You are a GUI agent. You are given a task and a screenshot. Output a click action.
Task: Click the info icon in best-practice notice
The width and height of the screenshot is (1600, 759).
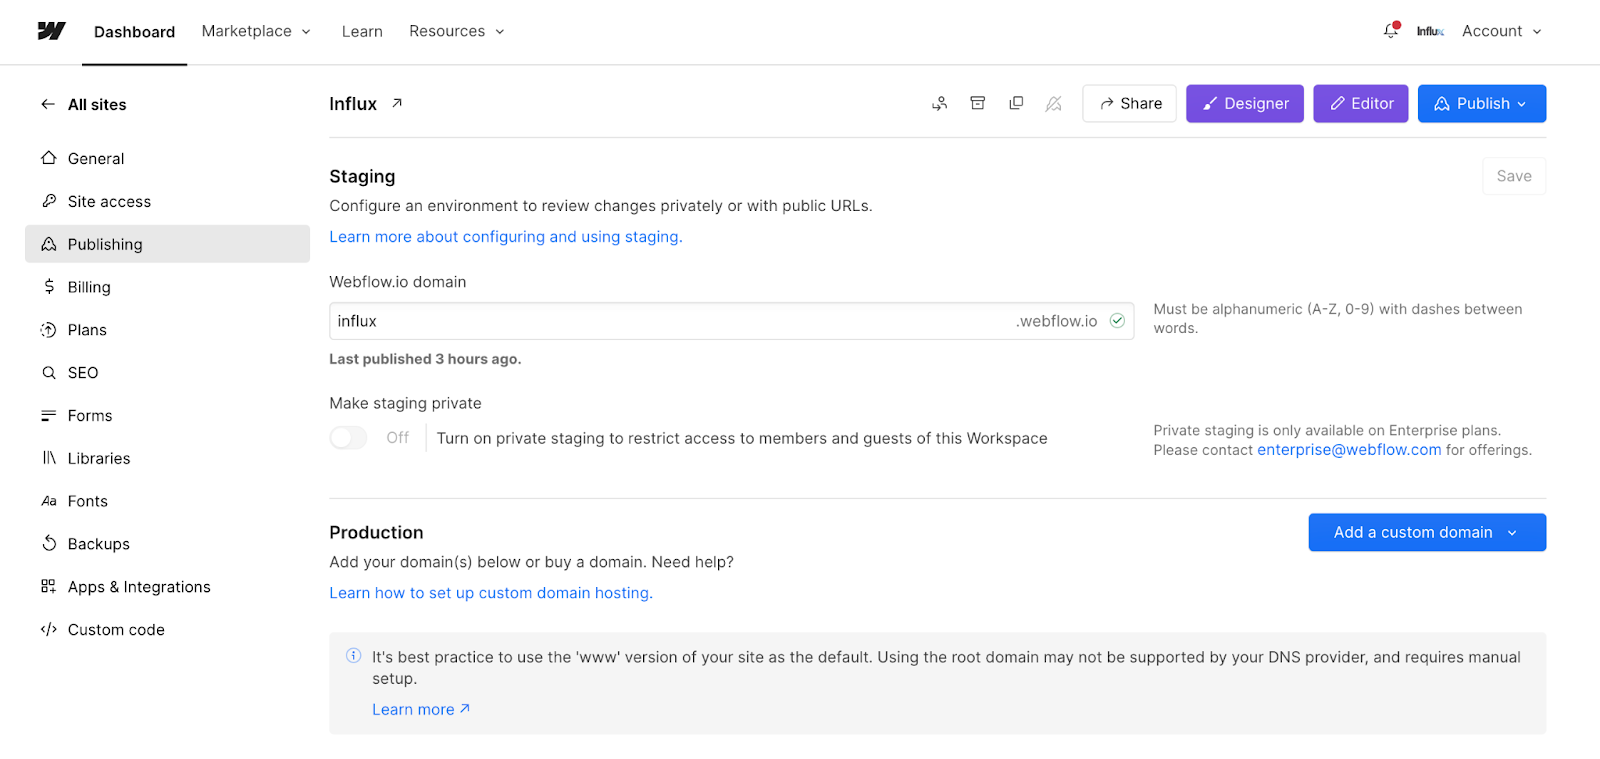354,656
